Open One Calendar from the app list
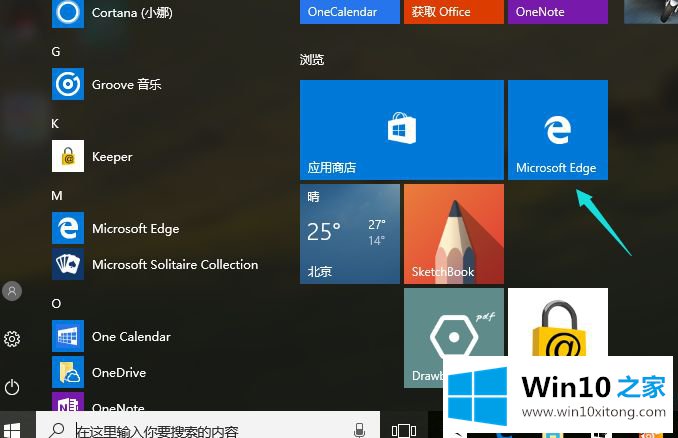Viewport: 678px width, 438px height. 112,336
